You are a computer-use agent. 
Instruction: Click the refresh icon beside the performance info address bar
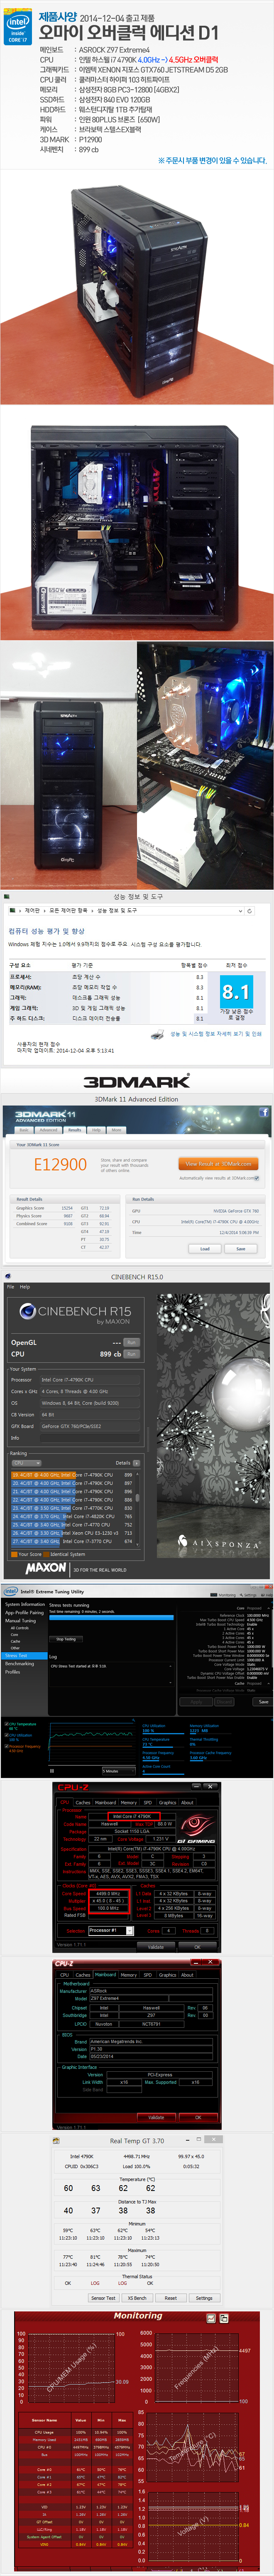click(x=250, y=911)
